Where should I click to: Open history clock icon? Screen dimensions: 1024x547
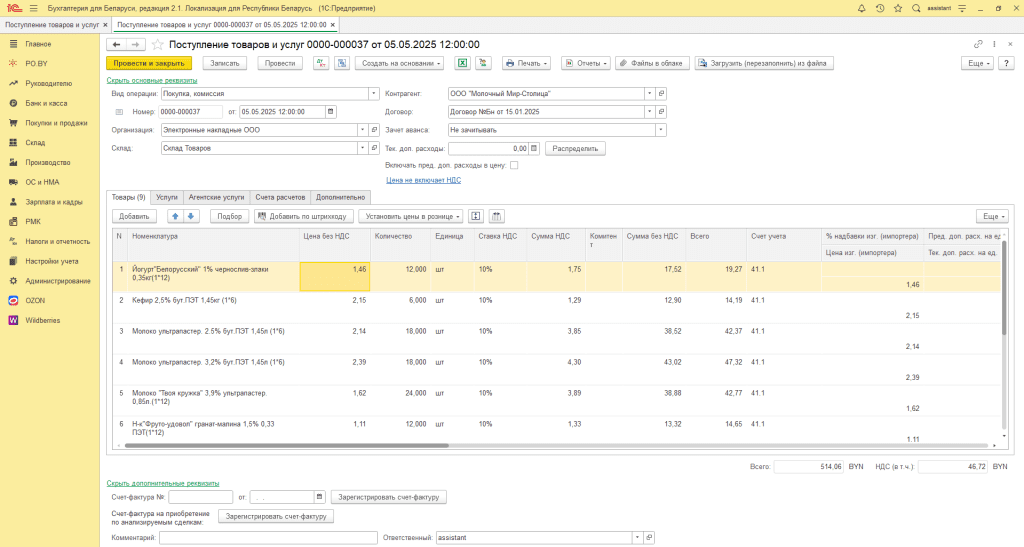point(880,8)
